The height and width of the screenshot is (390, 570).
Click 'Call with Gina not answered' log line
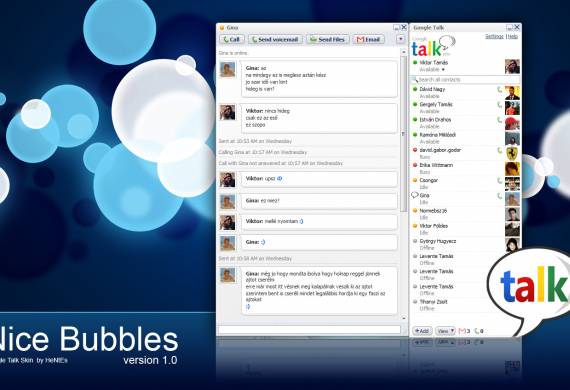(x=281, y=164)
